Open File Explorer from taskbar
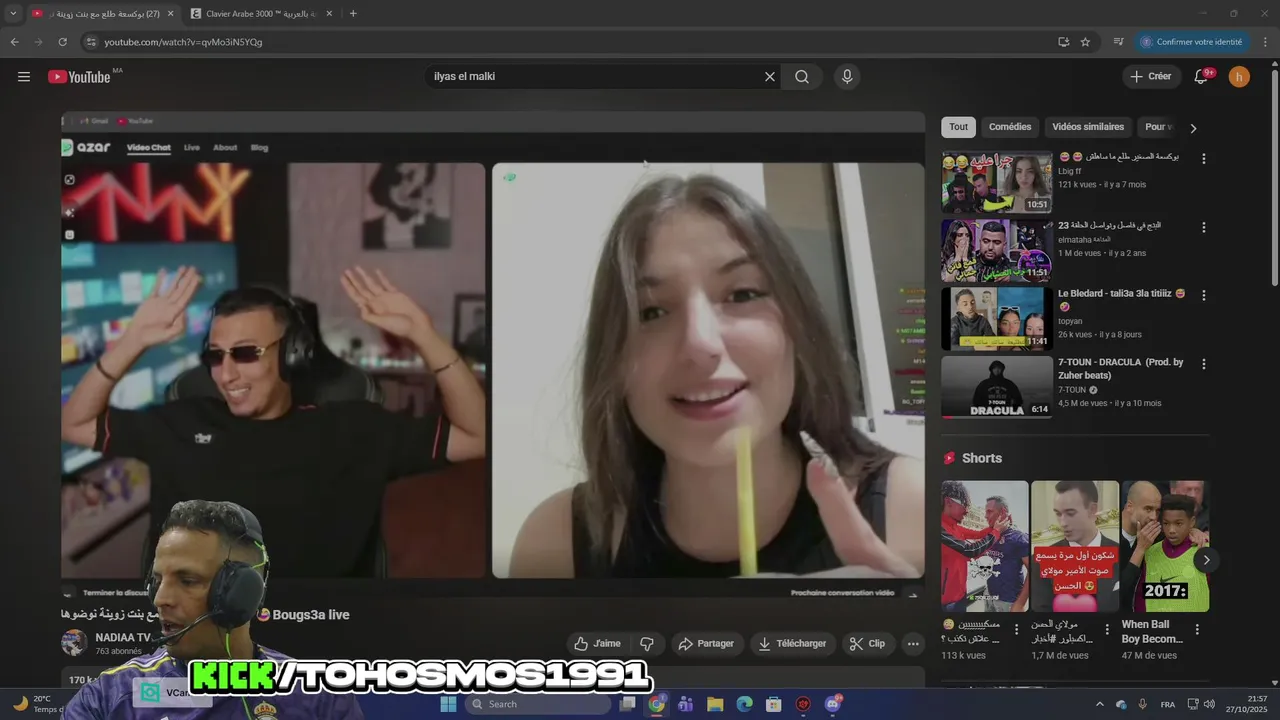The height and width of the screenshot is (720, 1280). tap(715, 704)
